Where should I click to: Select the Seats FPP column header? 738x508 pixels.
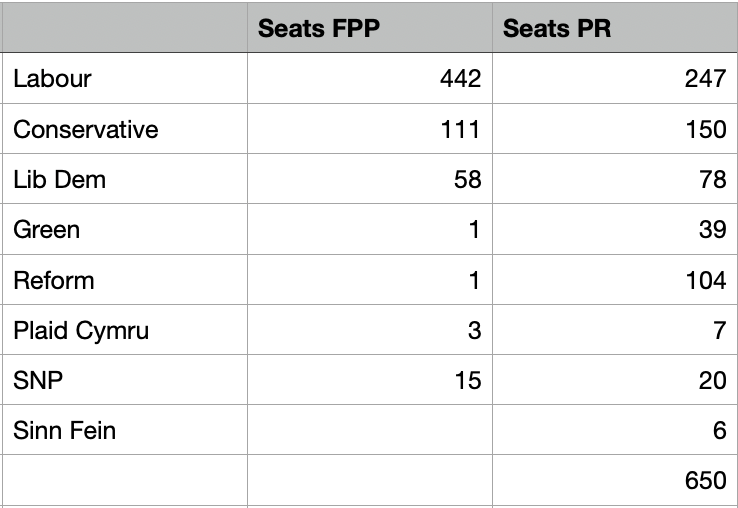[369, 28]
